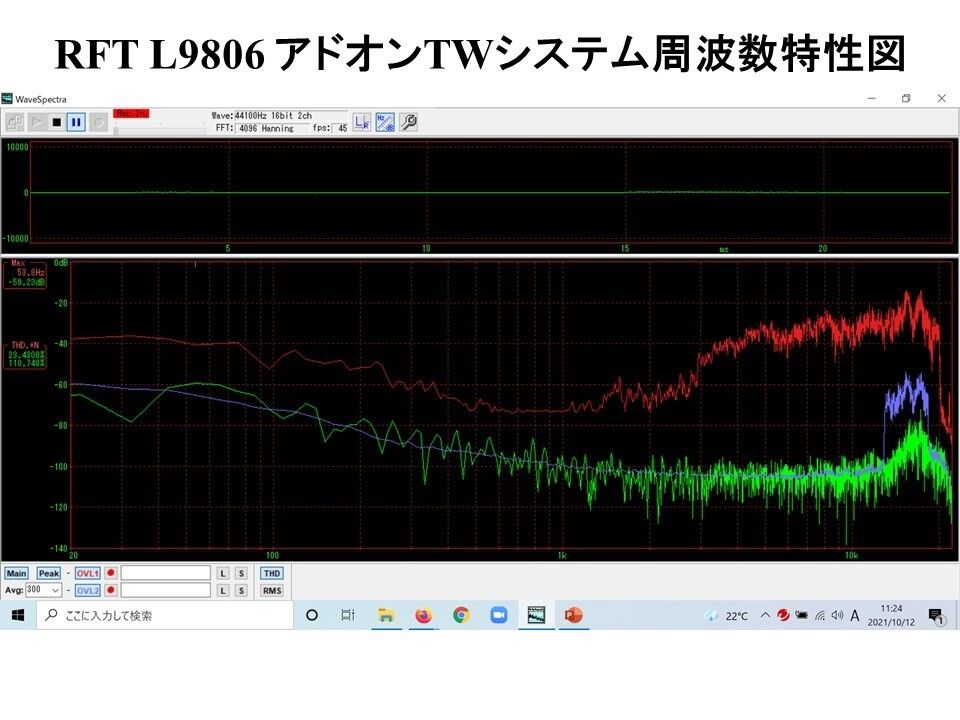Click the OVL1 S save button
Image resolution: width=960 pixels, height=720 pixels.
pos(241,574)
